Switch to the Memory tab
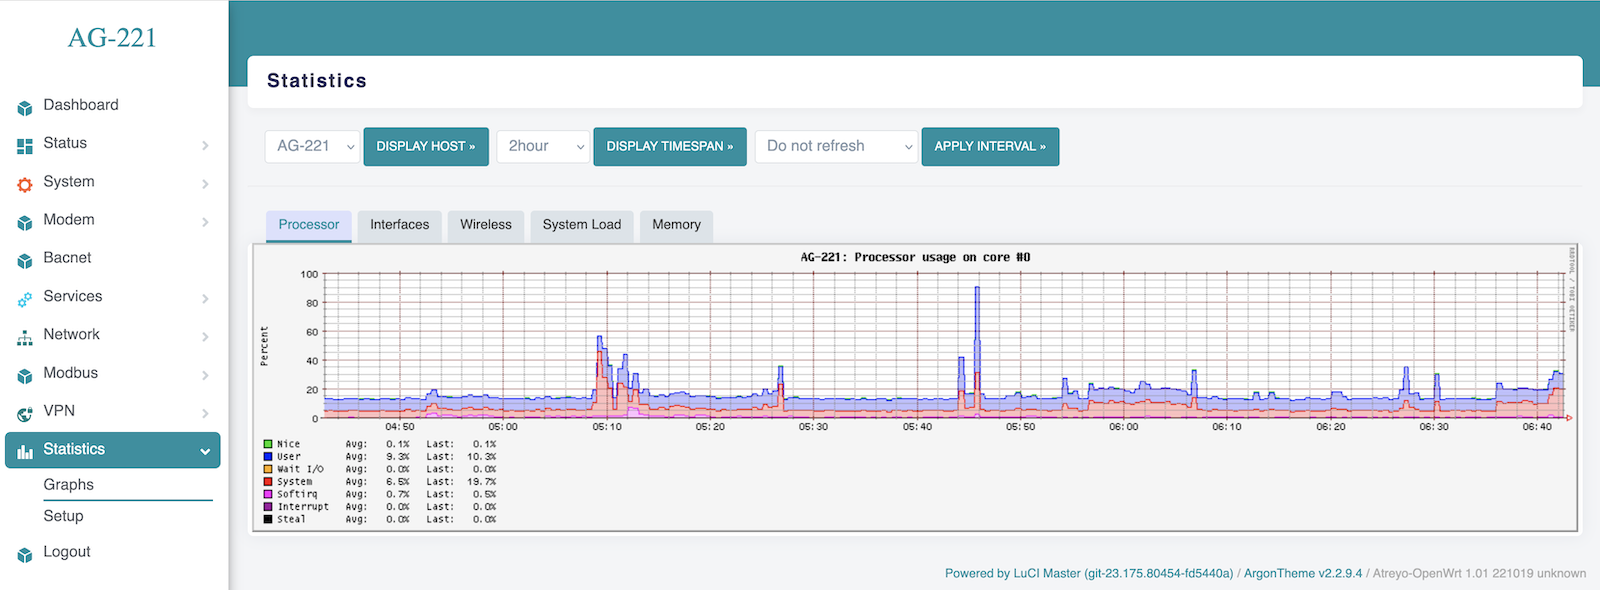 coord(676,225)
